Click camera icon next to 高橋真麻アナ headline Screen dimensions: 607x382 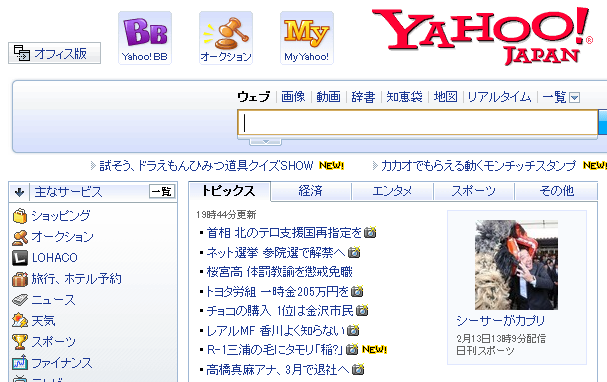(358, 370)
